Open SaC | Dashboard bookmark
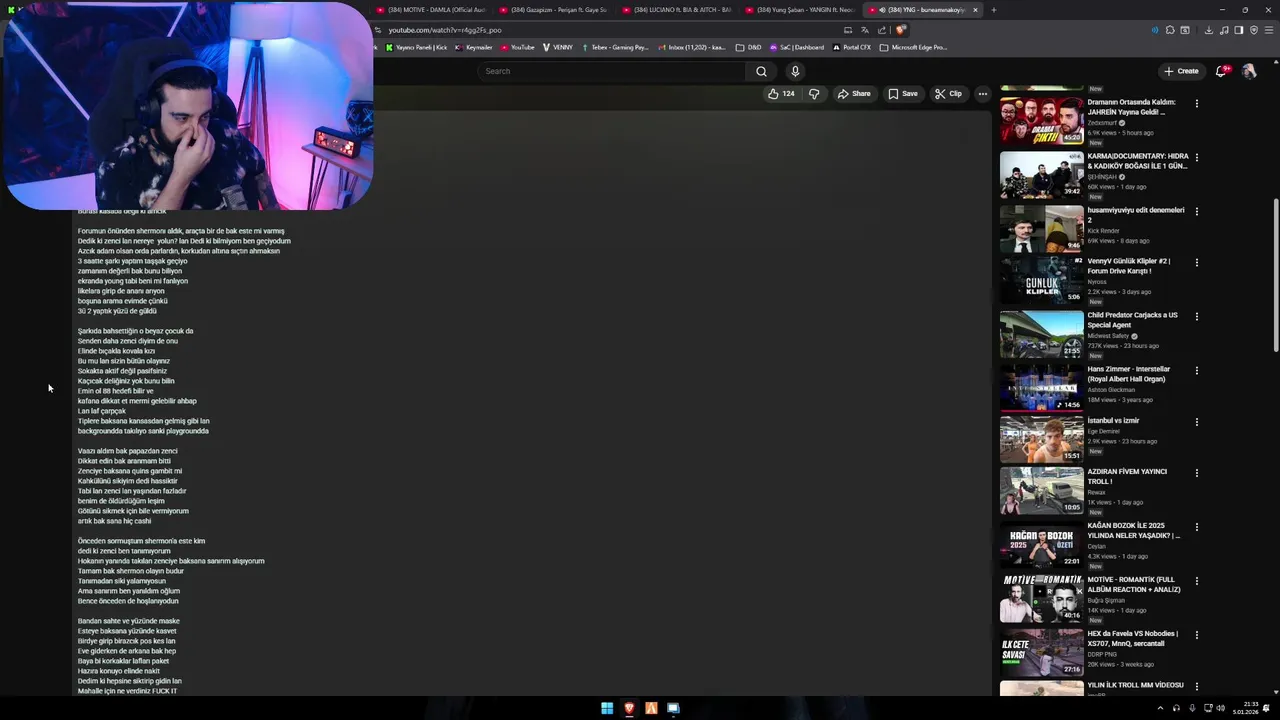 [797, 47]
